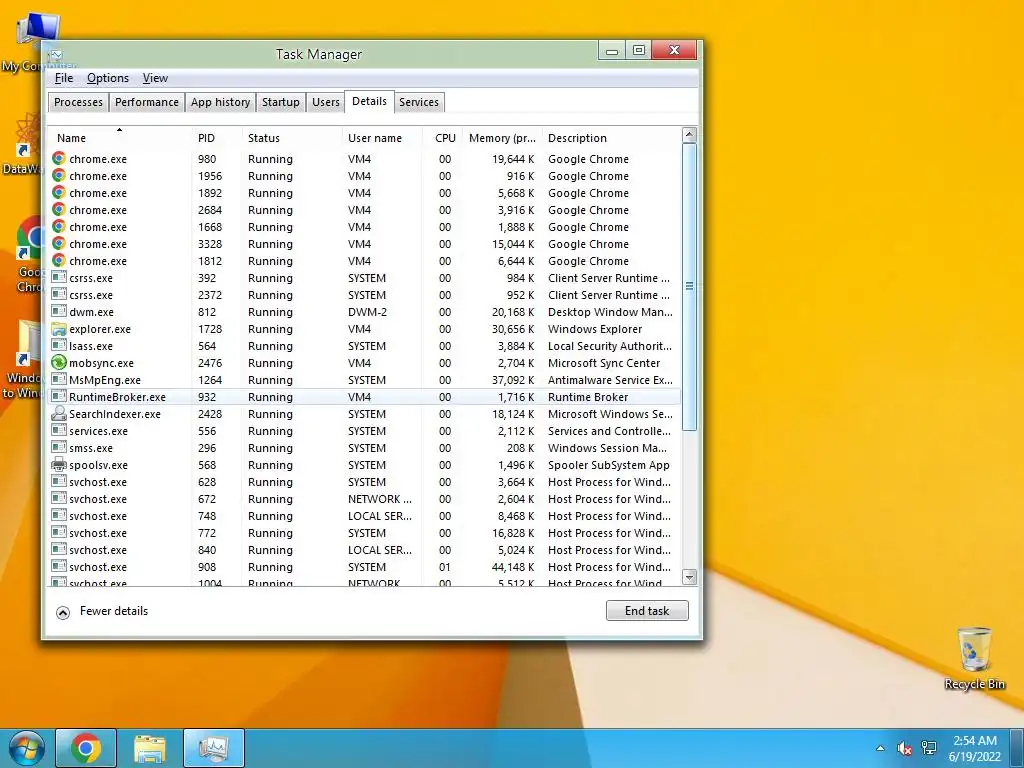Show hidden tray icons arrow
This screenshot has width=1024, height=768.
click(x=880, y=748)
